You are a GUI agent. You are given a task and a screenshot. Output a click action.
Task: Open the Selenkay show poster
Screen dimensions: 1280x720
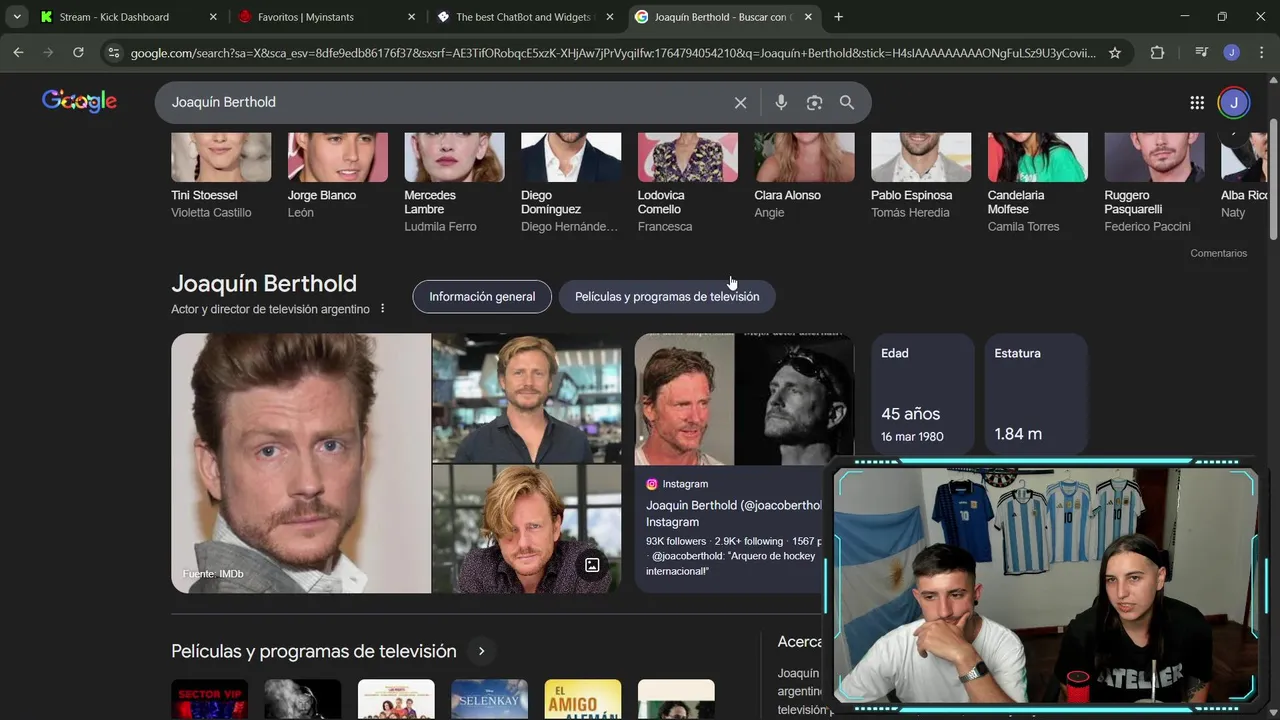pyautogui.click(x=489, y=699)
